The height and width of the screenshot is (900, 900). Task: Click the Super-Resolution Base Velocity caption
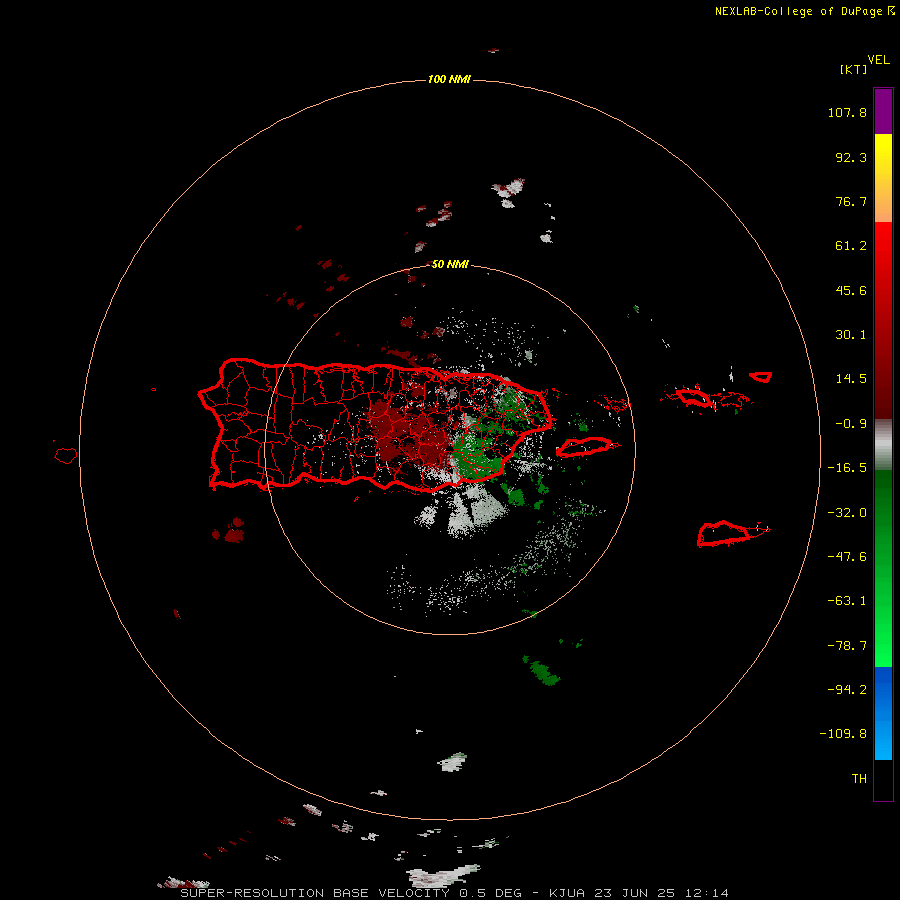[x=455, y=893]
